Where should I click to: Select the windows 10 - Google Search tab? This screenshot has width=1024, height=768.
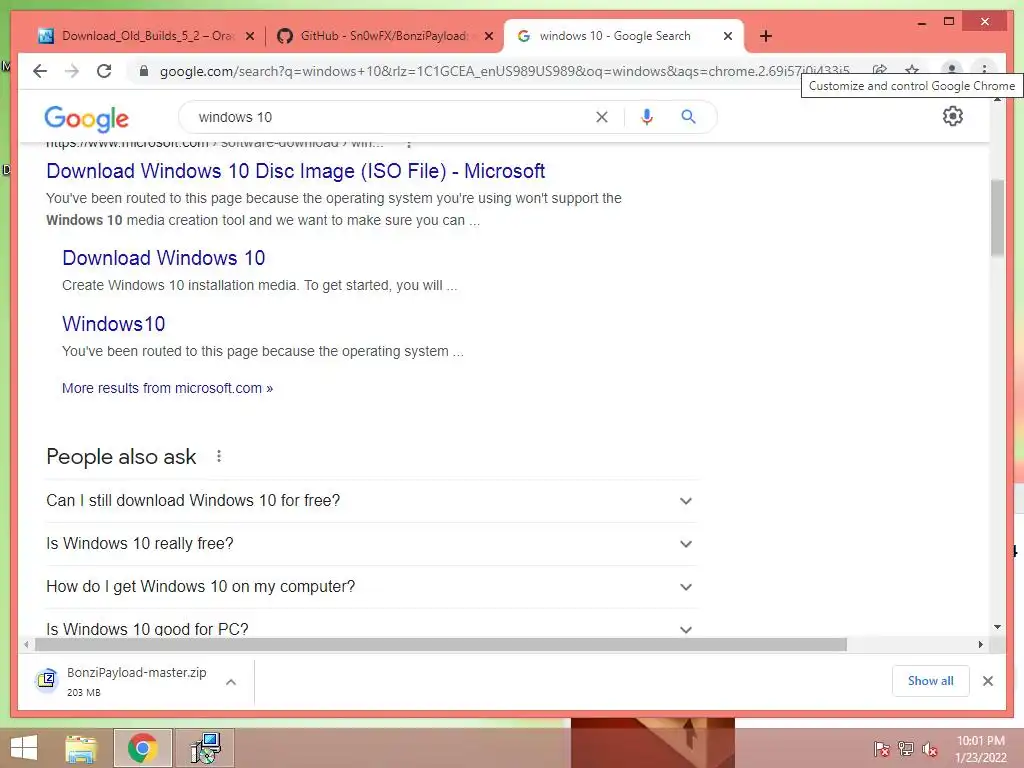tap(615, 36)
